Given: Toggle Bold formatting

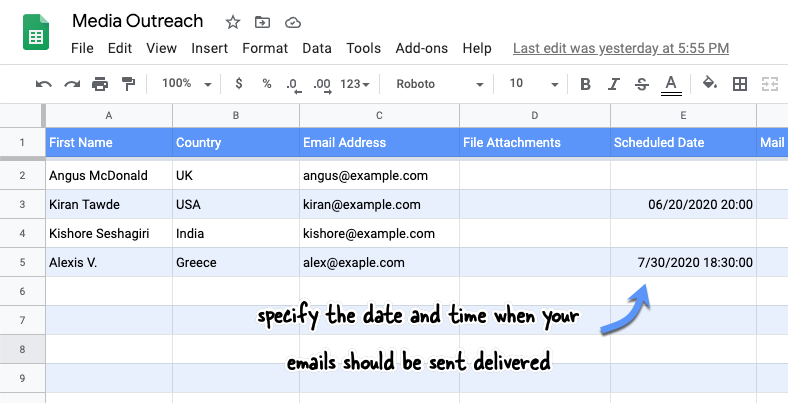Looking at the screenshot, I should (x=585, y=84).
